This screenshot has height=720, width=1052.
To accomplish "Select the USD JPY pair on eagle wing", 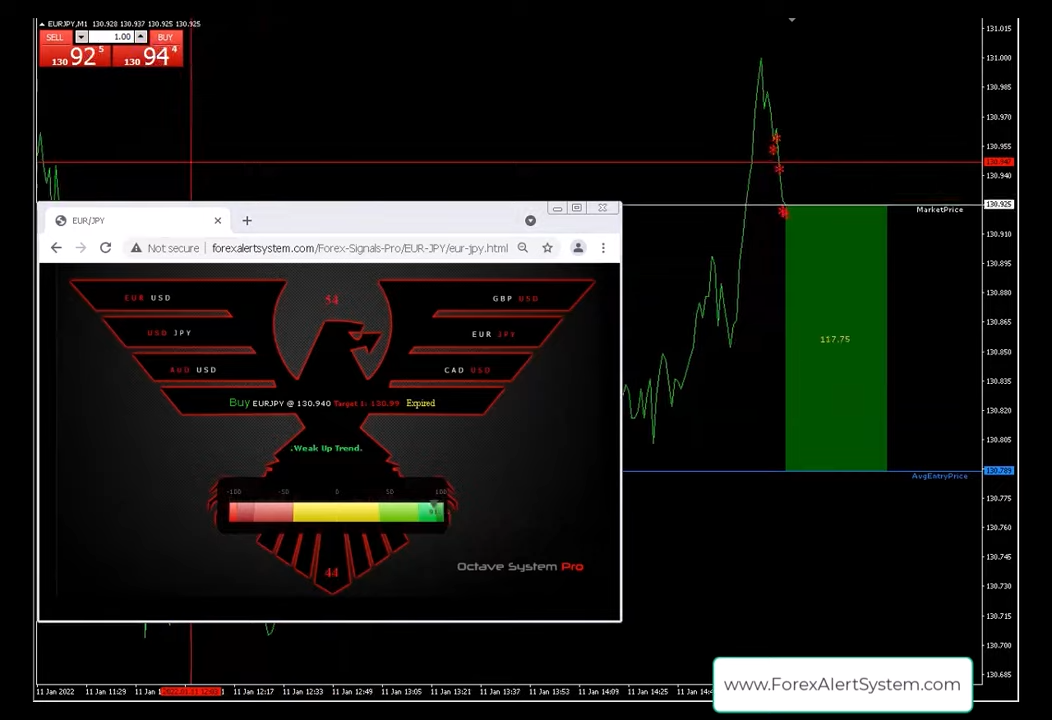I will (x=169, y=333).
